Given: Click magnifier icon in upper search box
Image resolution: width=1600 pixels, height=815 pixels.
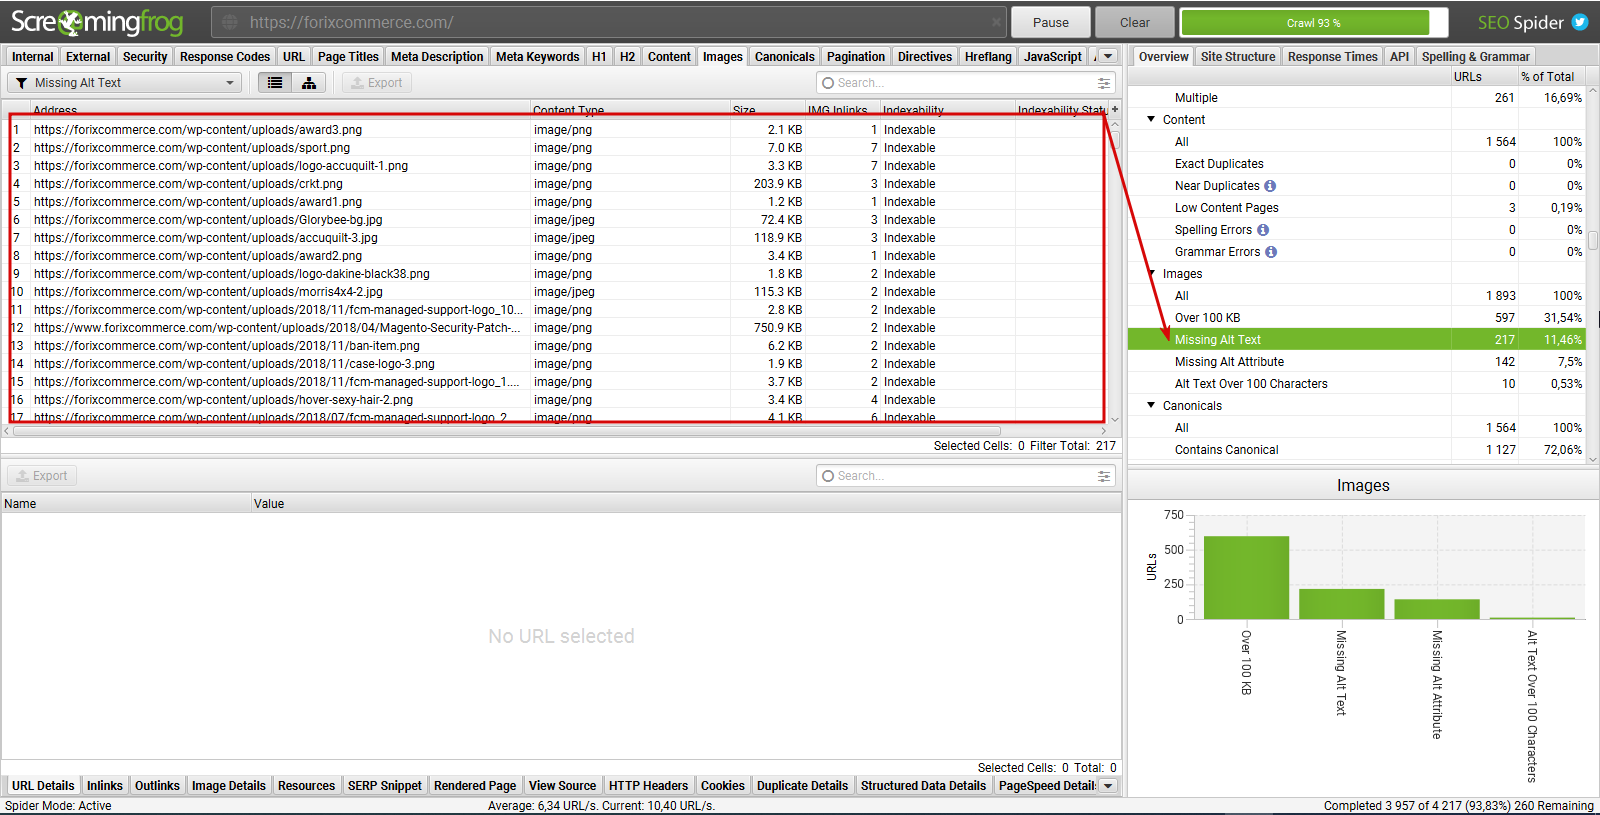Looking at the screenshot, I should click(x=828, y=83).
